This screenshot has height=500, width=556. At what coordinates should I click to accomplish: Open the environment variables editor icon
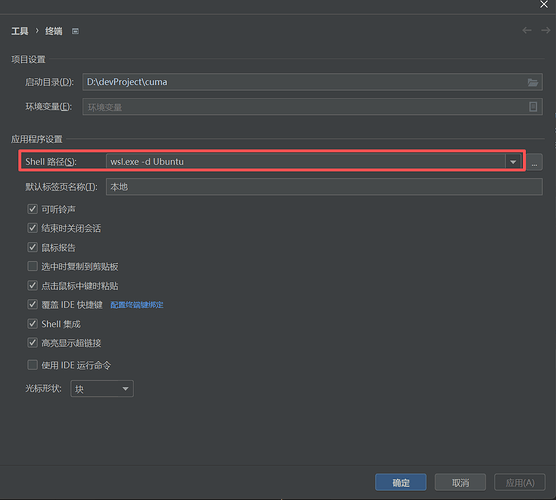533,107
